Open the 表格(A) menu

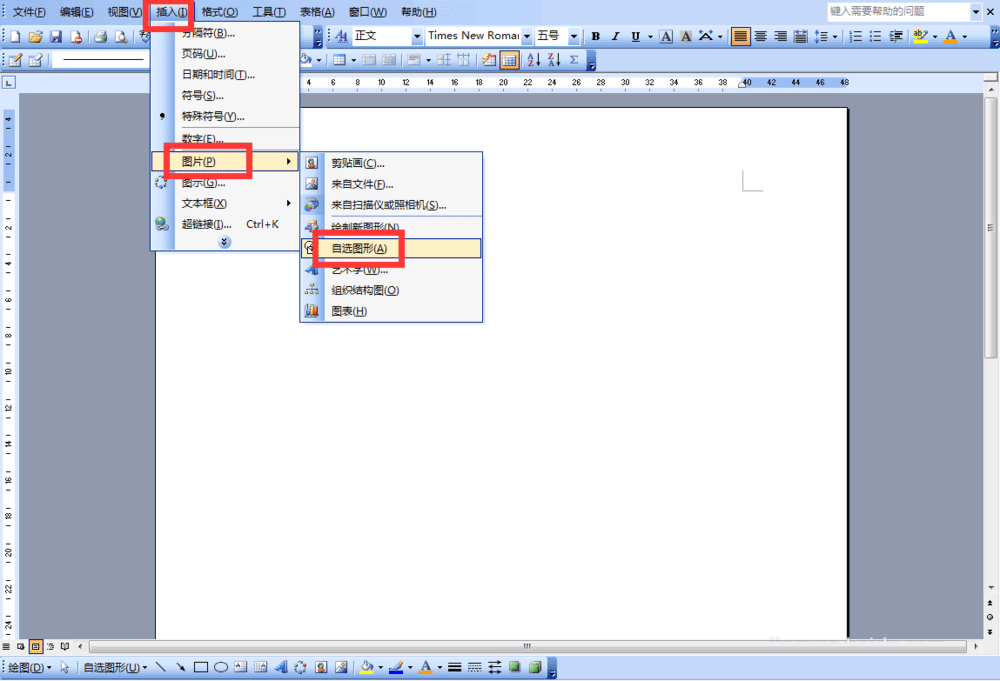point(317,11)
